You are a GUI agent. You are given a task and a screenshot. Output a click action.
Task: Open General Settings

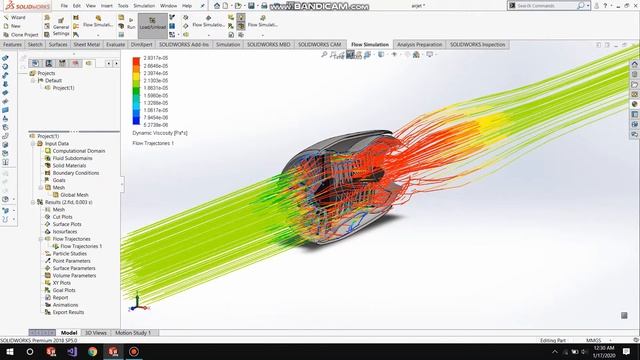click(x=60, y=27)
